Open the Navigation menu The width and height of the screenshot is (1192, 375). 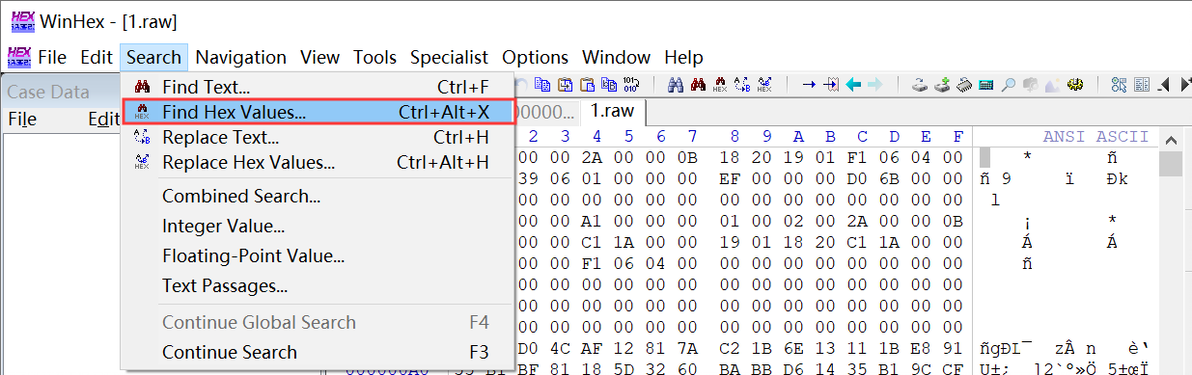(x=241, y=57)
